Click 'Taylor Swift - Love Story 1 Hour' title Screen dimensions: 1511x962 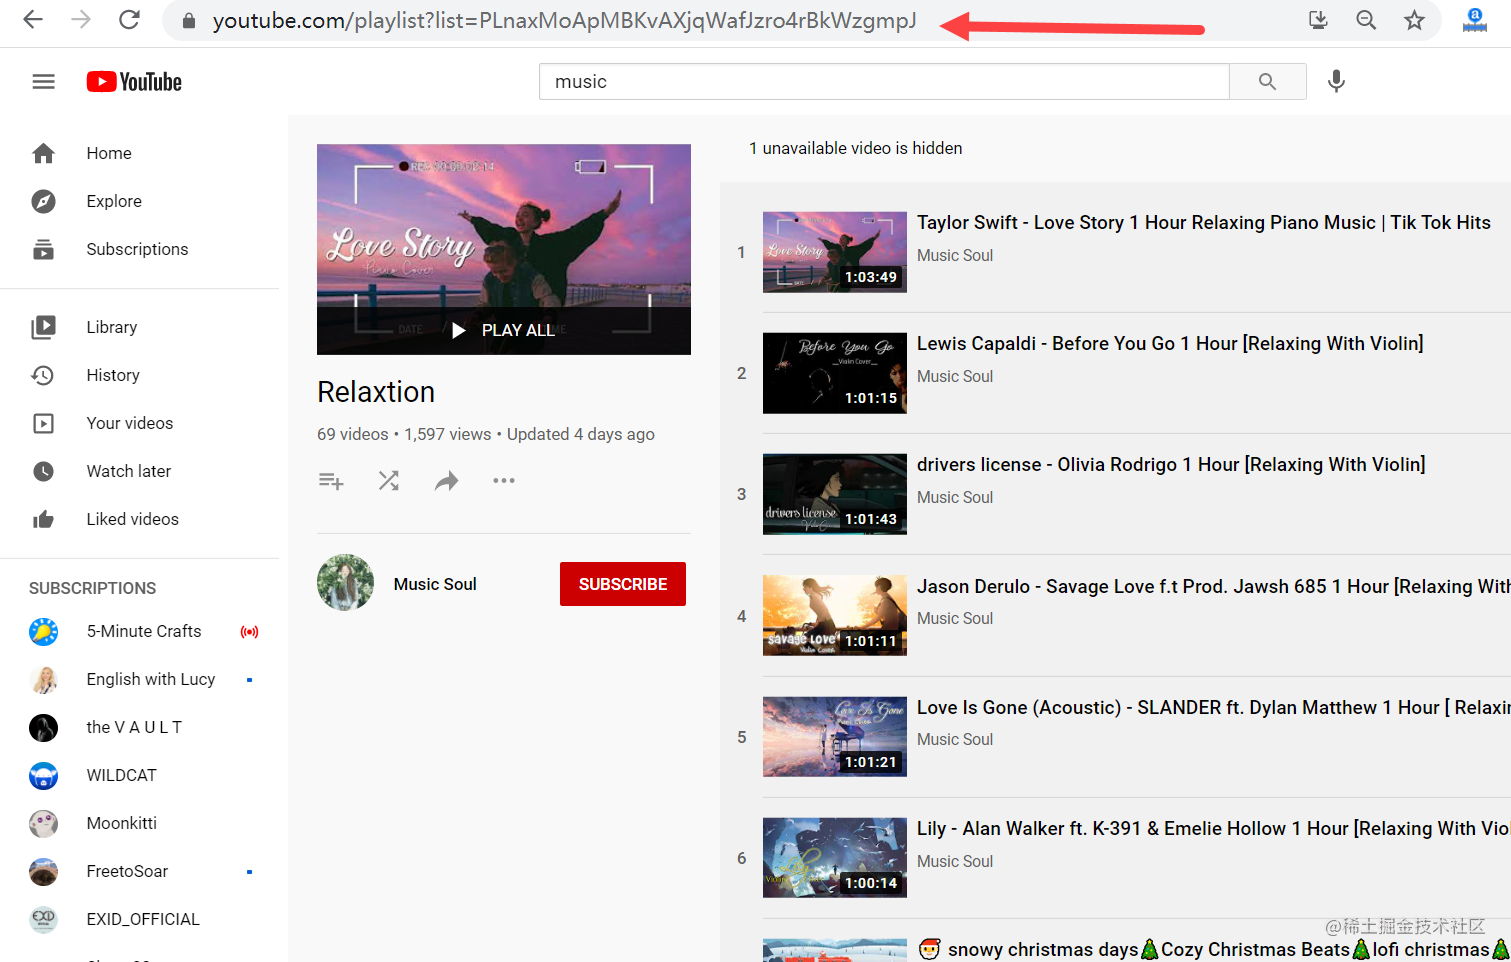[1204, 223]
